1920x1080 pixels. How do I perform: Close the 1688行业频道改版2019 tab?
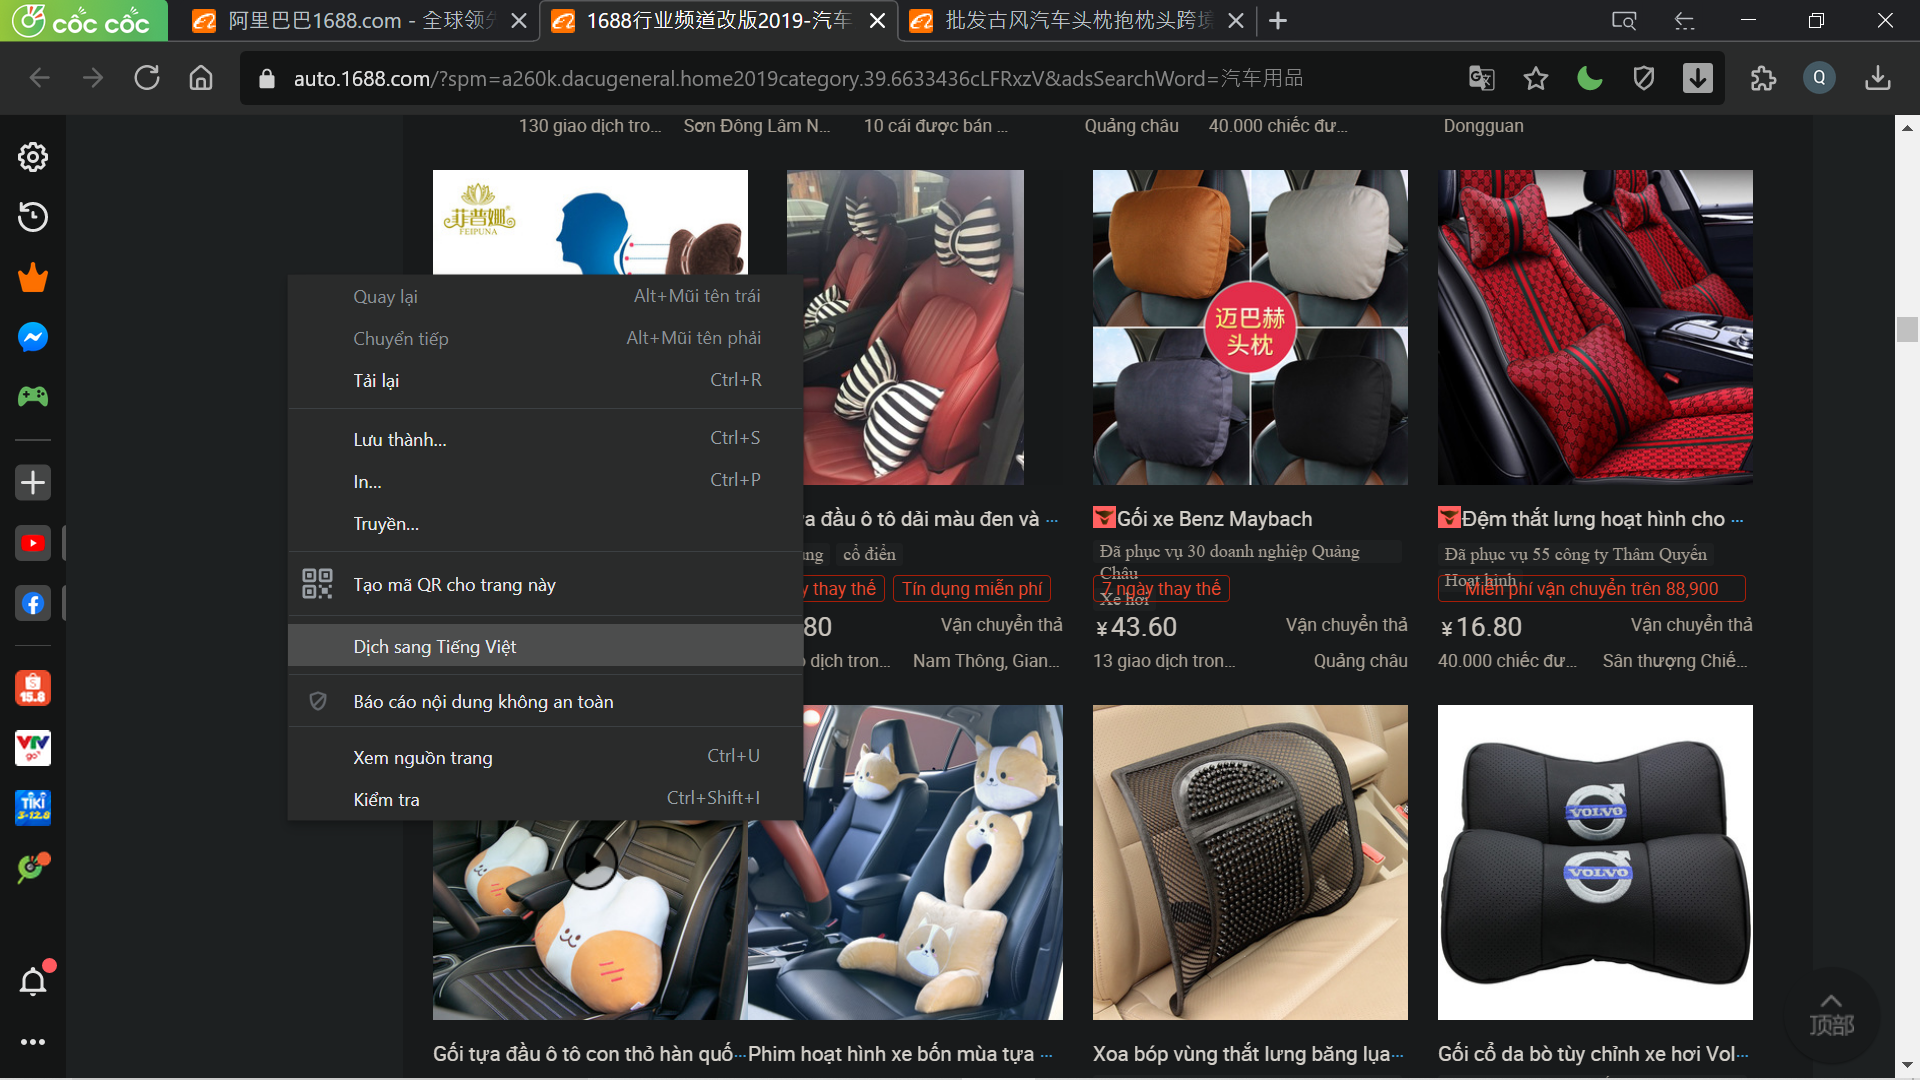click(877, 21)
